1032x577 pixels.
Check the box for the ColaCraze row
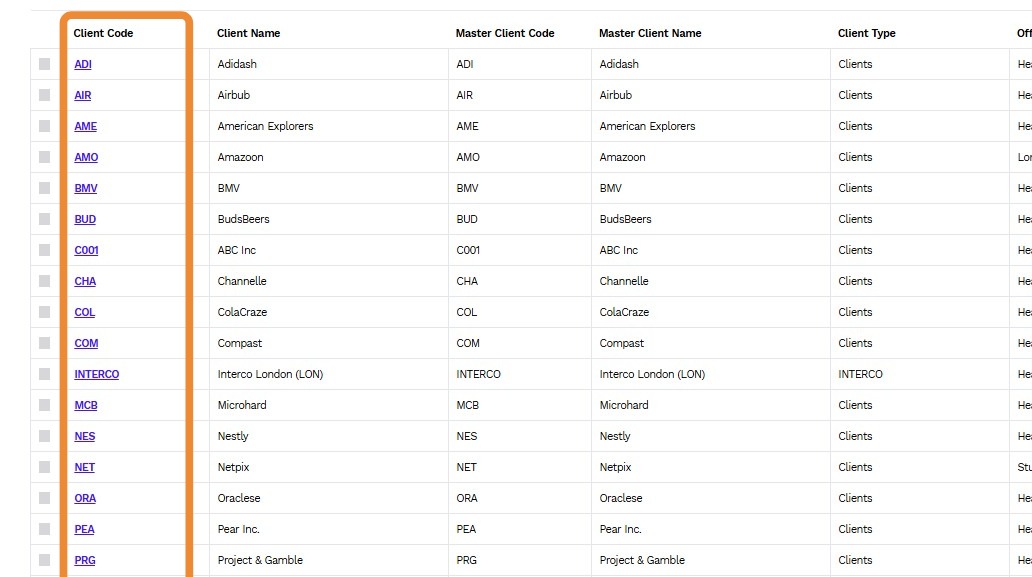(45, 312)
